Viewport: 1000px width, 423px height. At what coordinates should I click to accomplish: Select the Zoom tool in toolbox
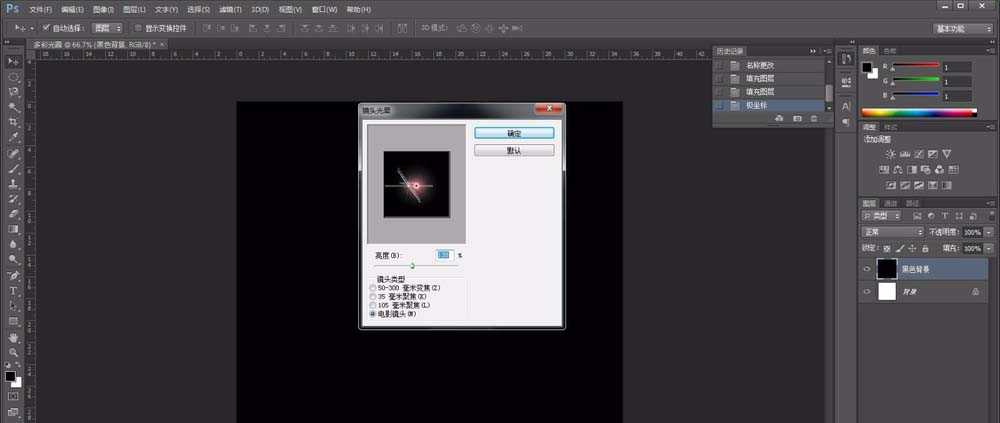pyautogui.click(x=14, y=352)
